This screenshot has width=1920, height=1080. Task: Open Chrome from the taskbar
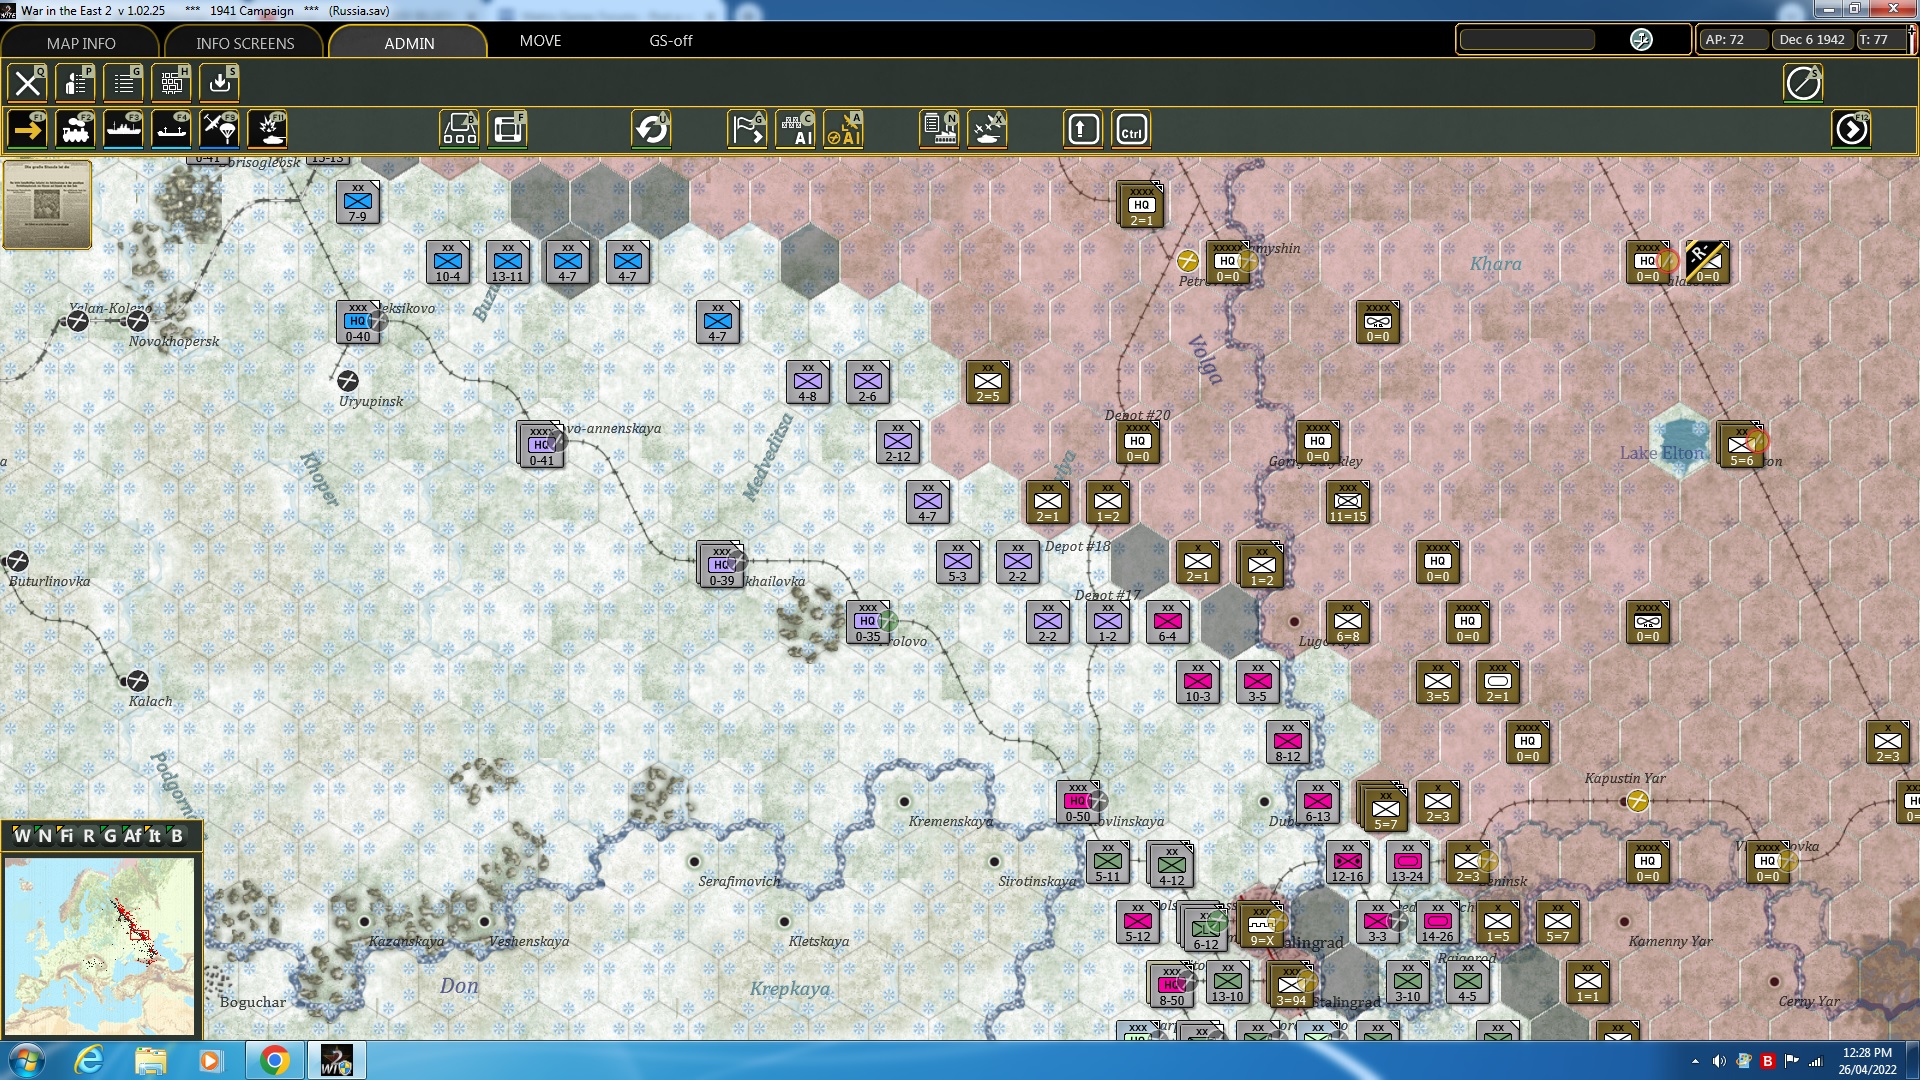click(274, 1060)
